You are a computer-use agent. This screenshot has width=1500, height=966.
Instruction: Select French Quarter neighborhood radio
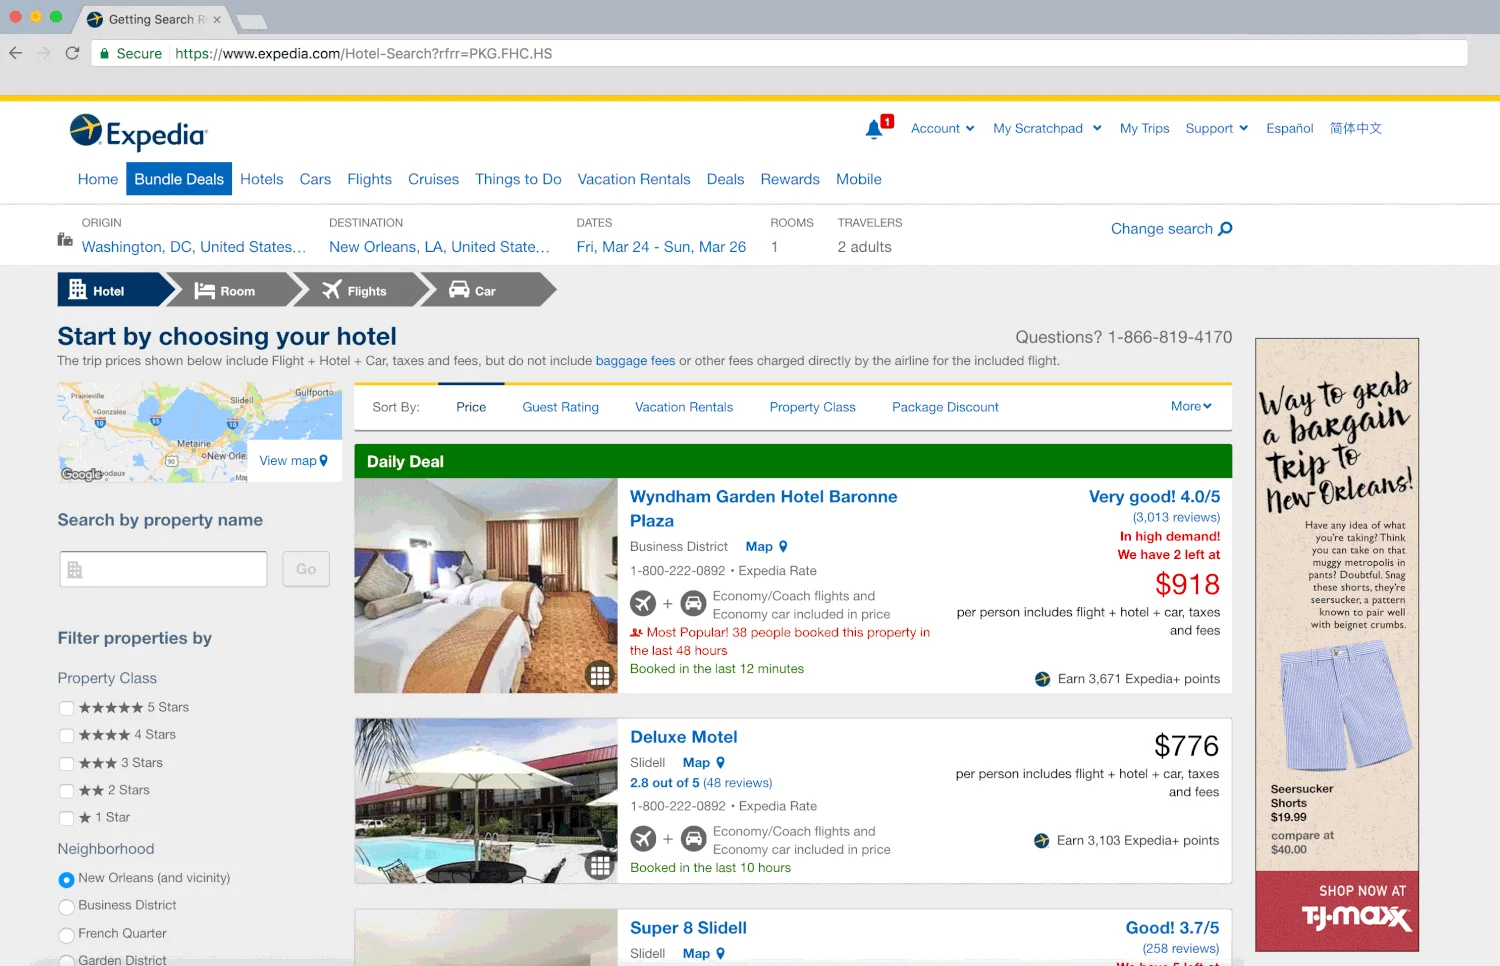pyautogui.click(x=66, y=934)
